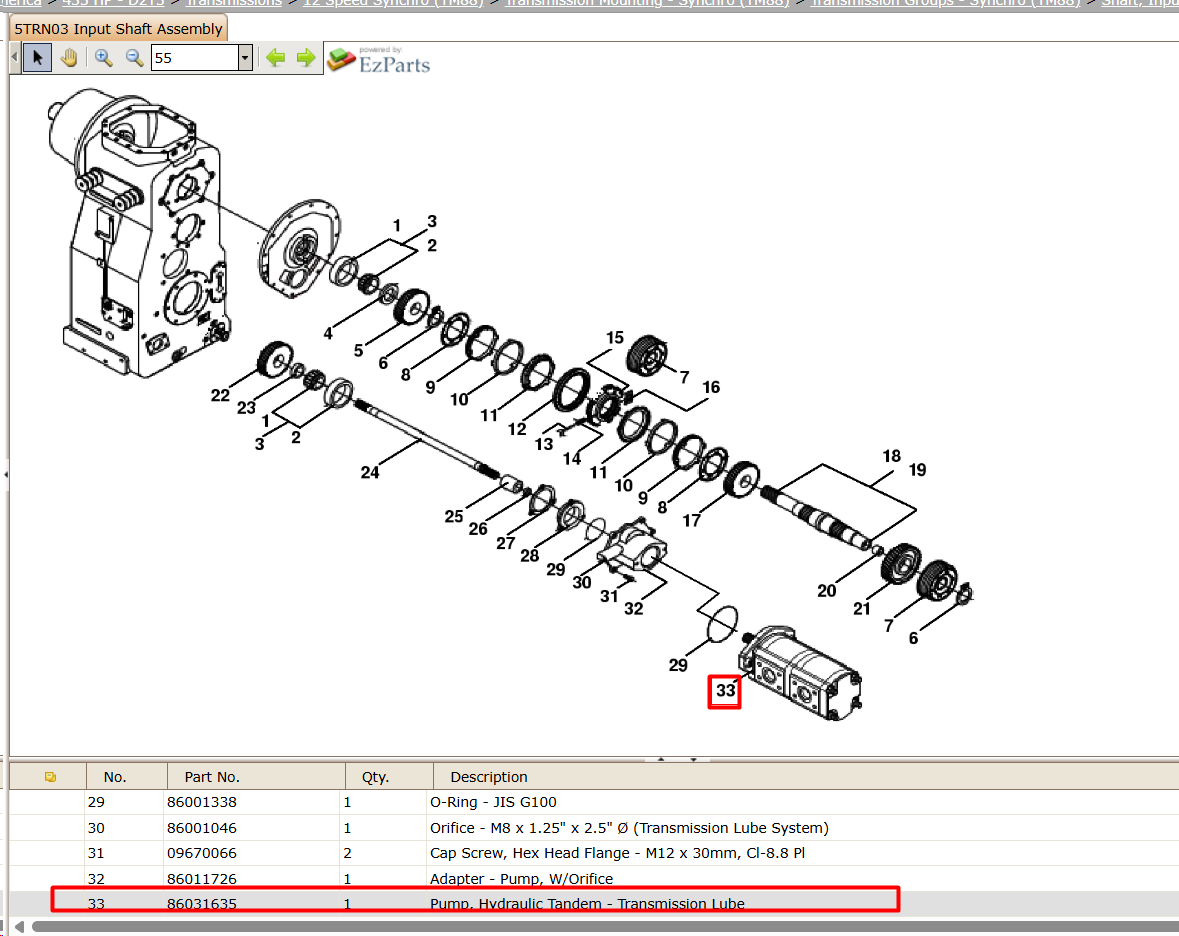Select part number 86001046 in the table

tap(202, 828)
